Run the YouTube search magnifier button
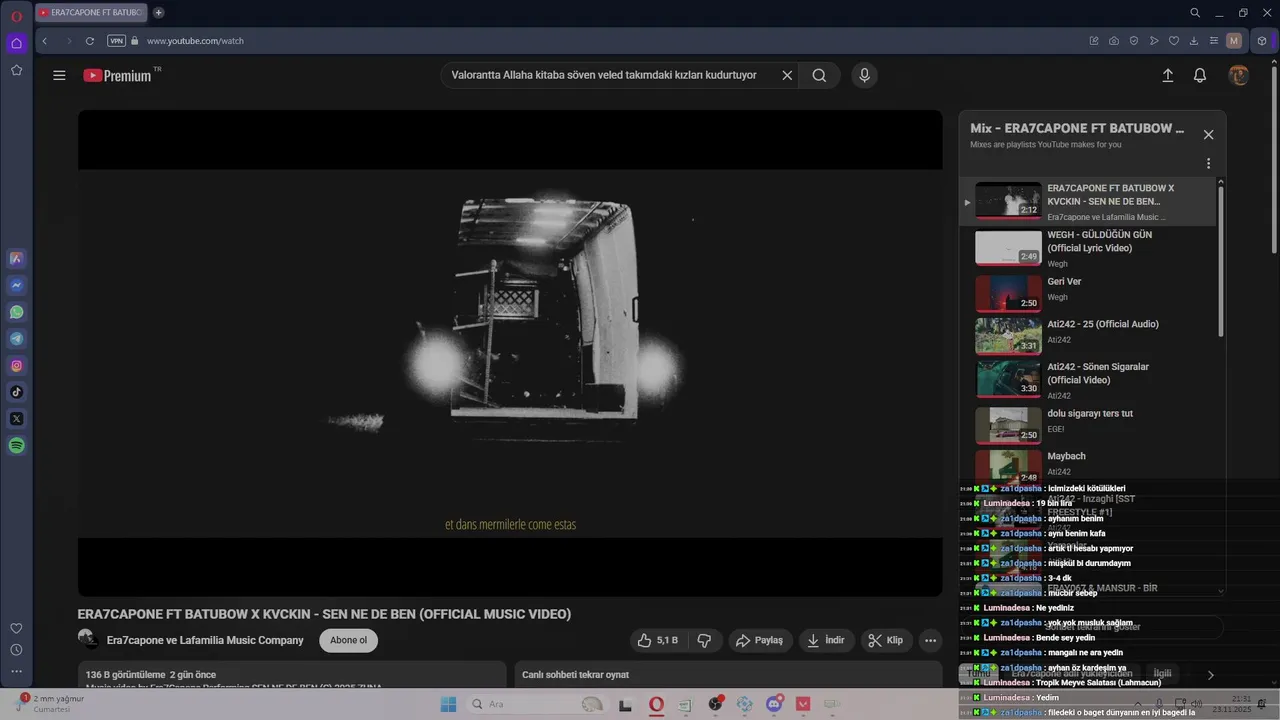Viewport: 1280px width, 720px height. [x=819, y=75]
